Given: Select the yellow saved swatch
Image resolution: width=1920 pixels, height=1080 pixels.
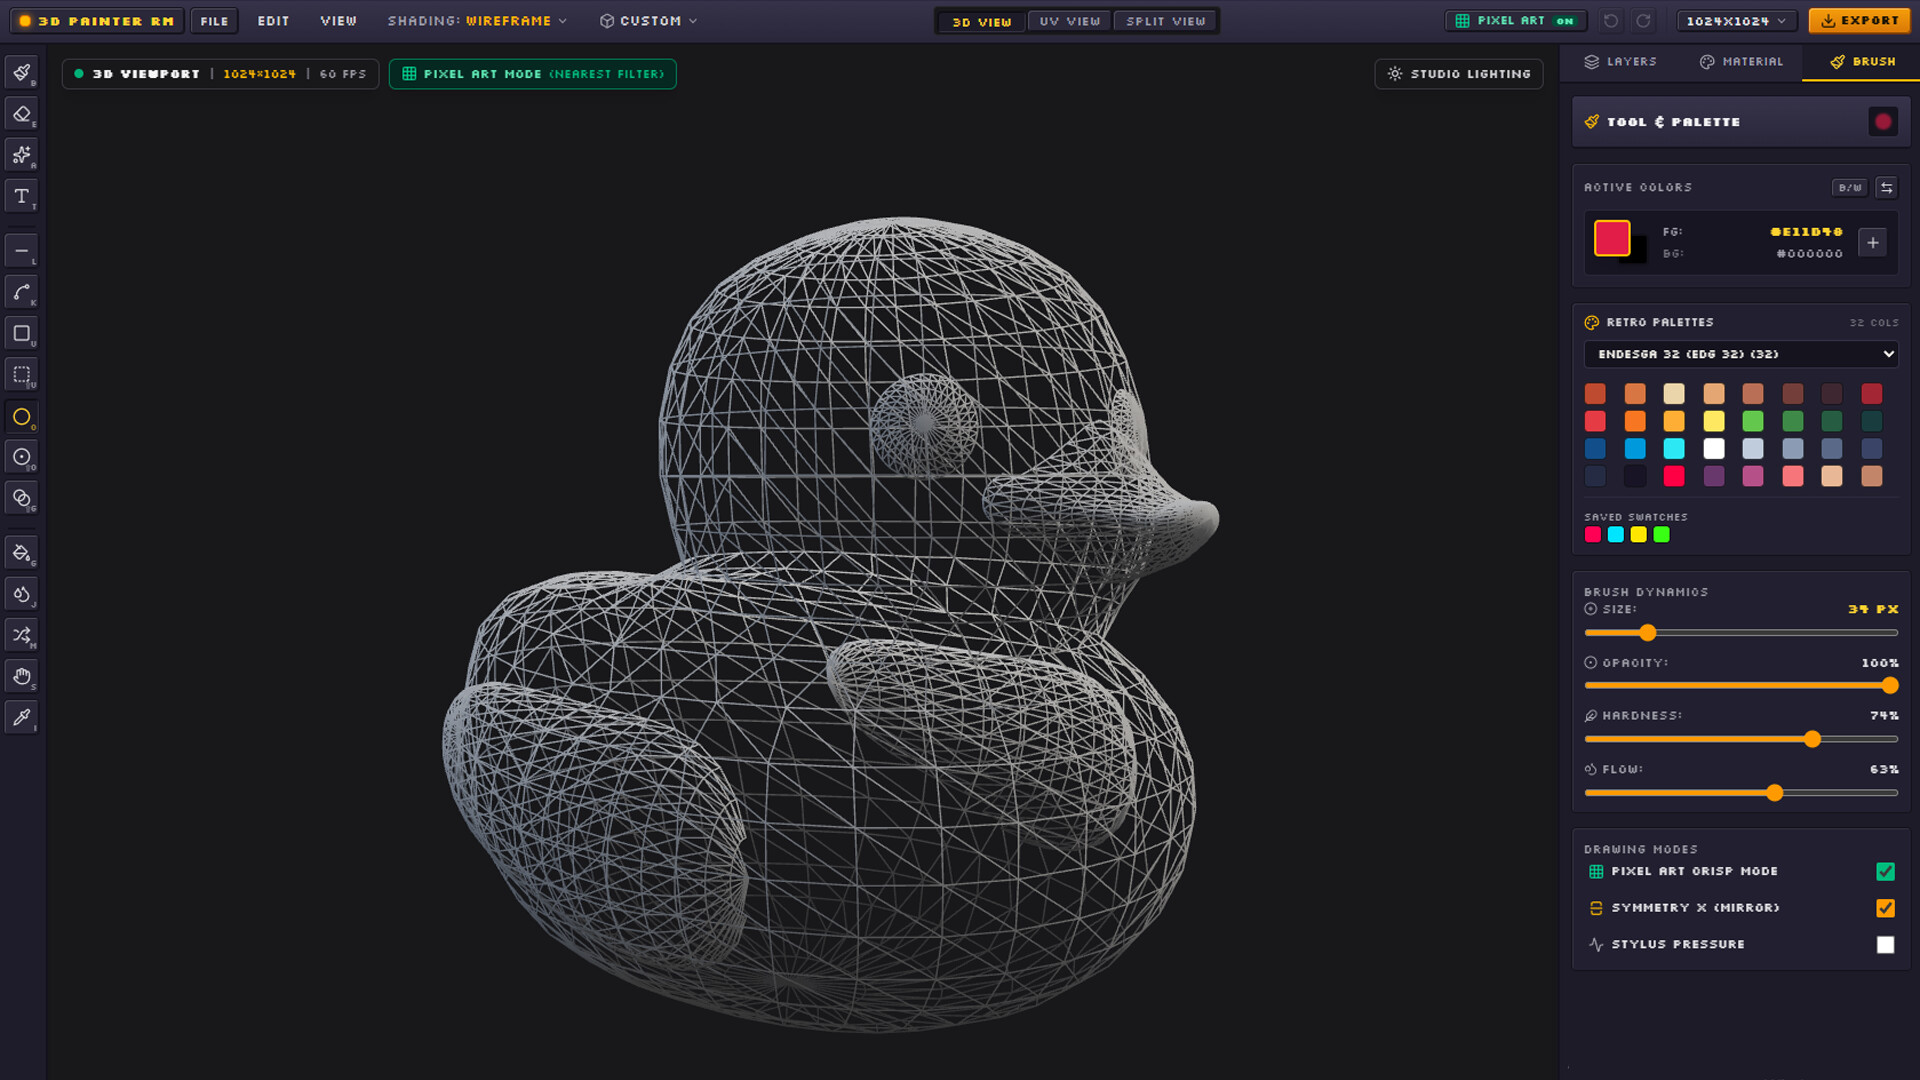Looking at the screenshot, I should pos(1638,535).
